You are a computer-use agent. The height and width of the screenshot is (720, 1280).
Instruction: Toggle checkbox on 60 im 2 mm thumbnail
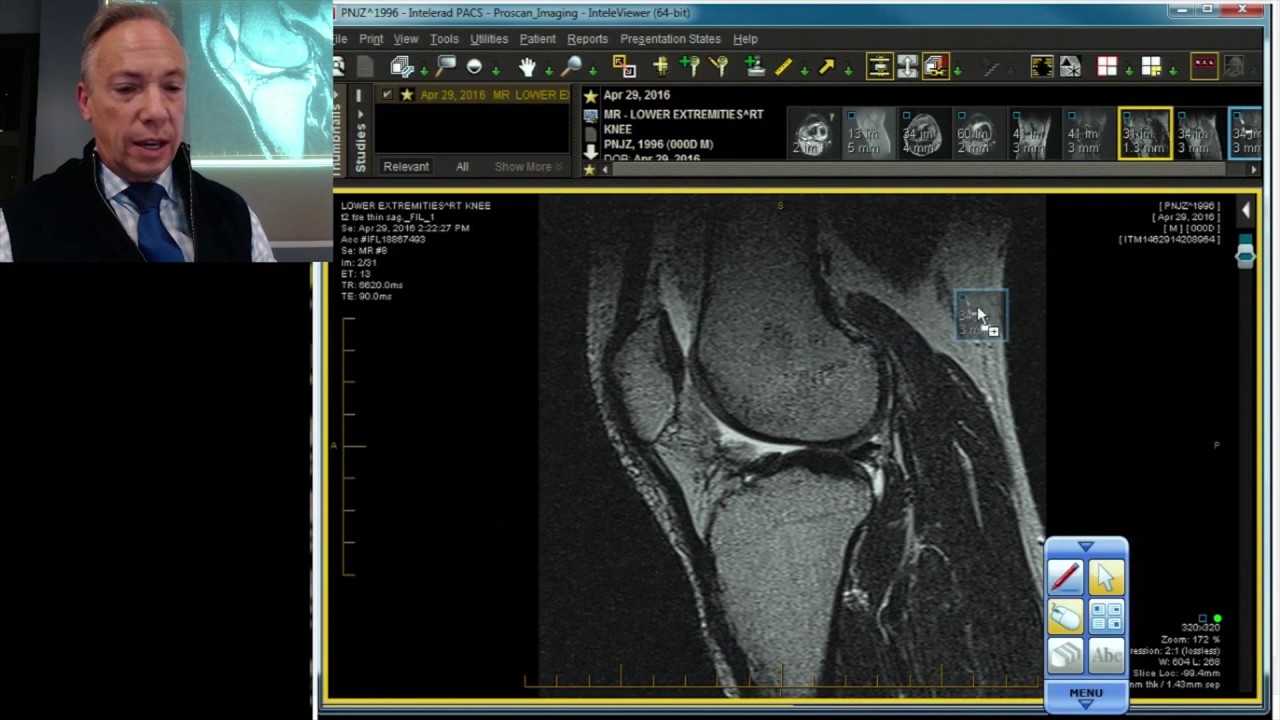pos(961,115)
